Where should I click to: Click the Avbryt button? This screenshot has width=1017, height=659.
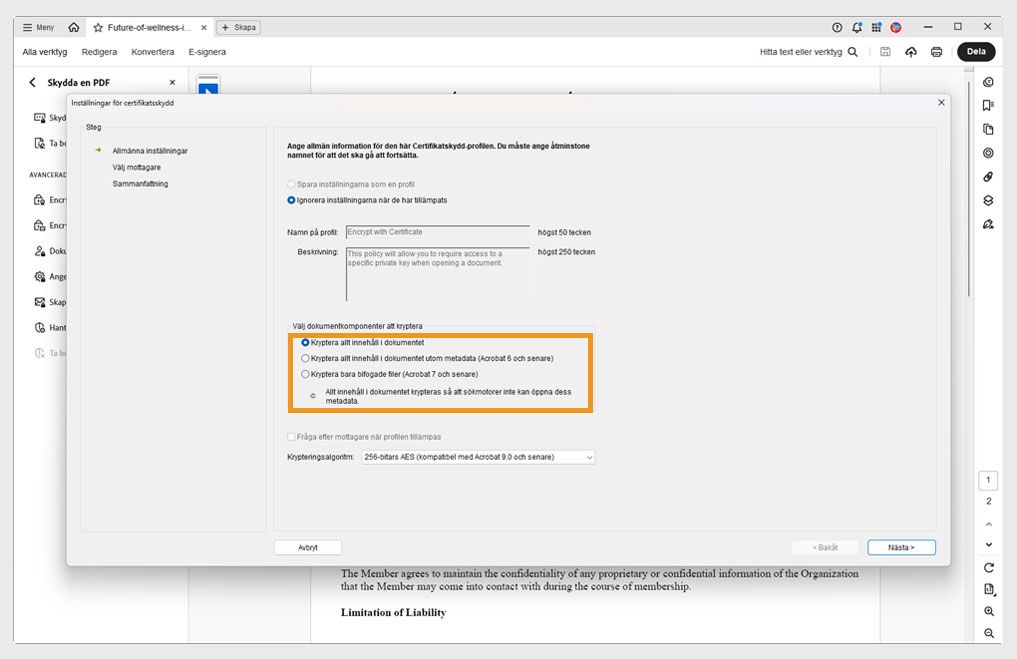308,547
